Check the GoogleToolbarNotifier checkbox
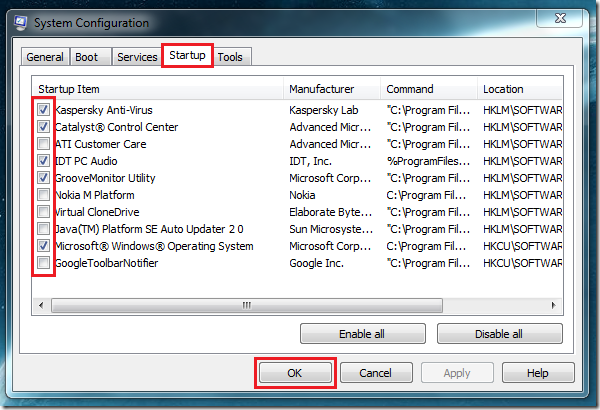Image resolution: width=600 pixels, height=410 pixels. click(x=43, y=263)
